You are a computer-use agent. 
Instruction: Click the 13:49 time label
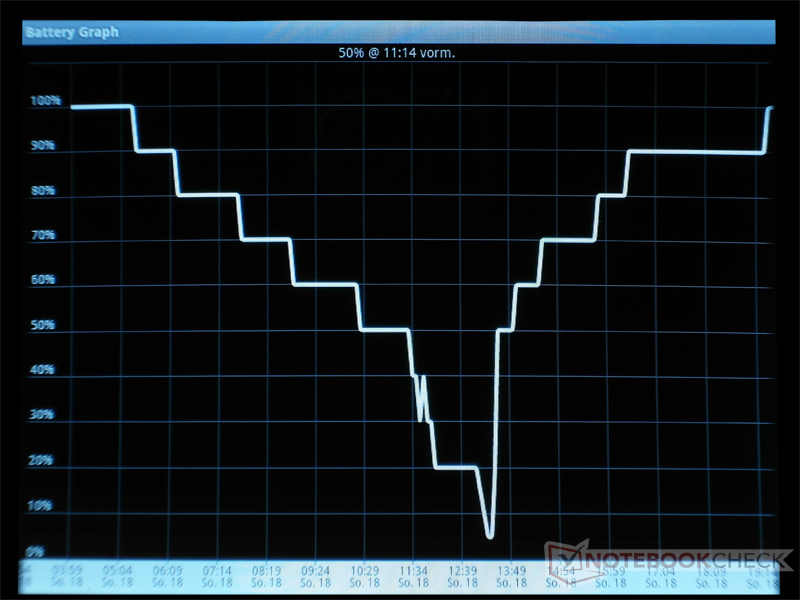click(512, 571)
